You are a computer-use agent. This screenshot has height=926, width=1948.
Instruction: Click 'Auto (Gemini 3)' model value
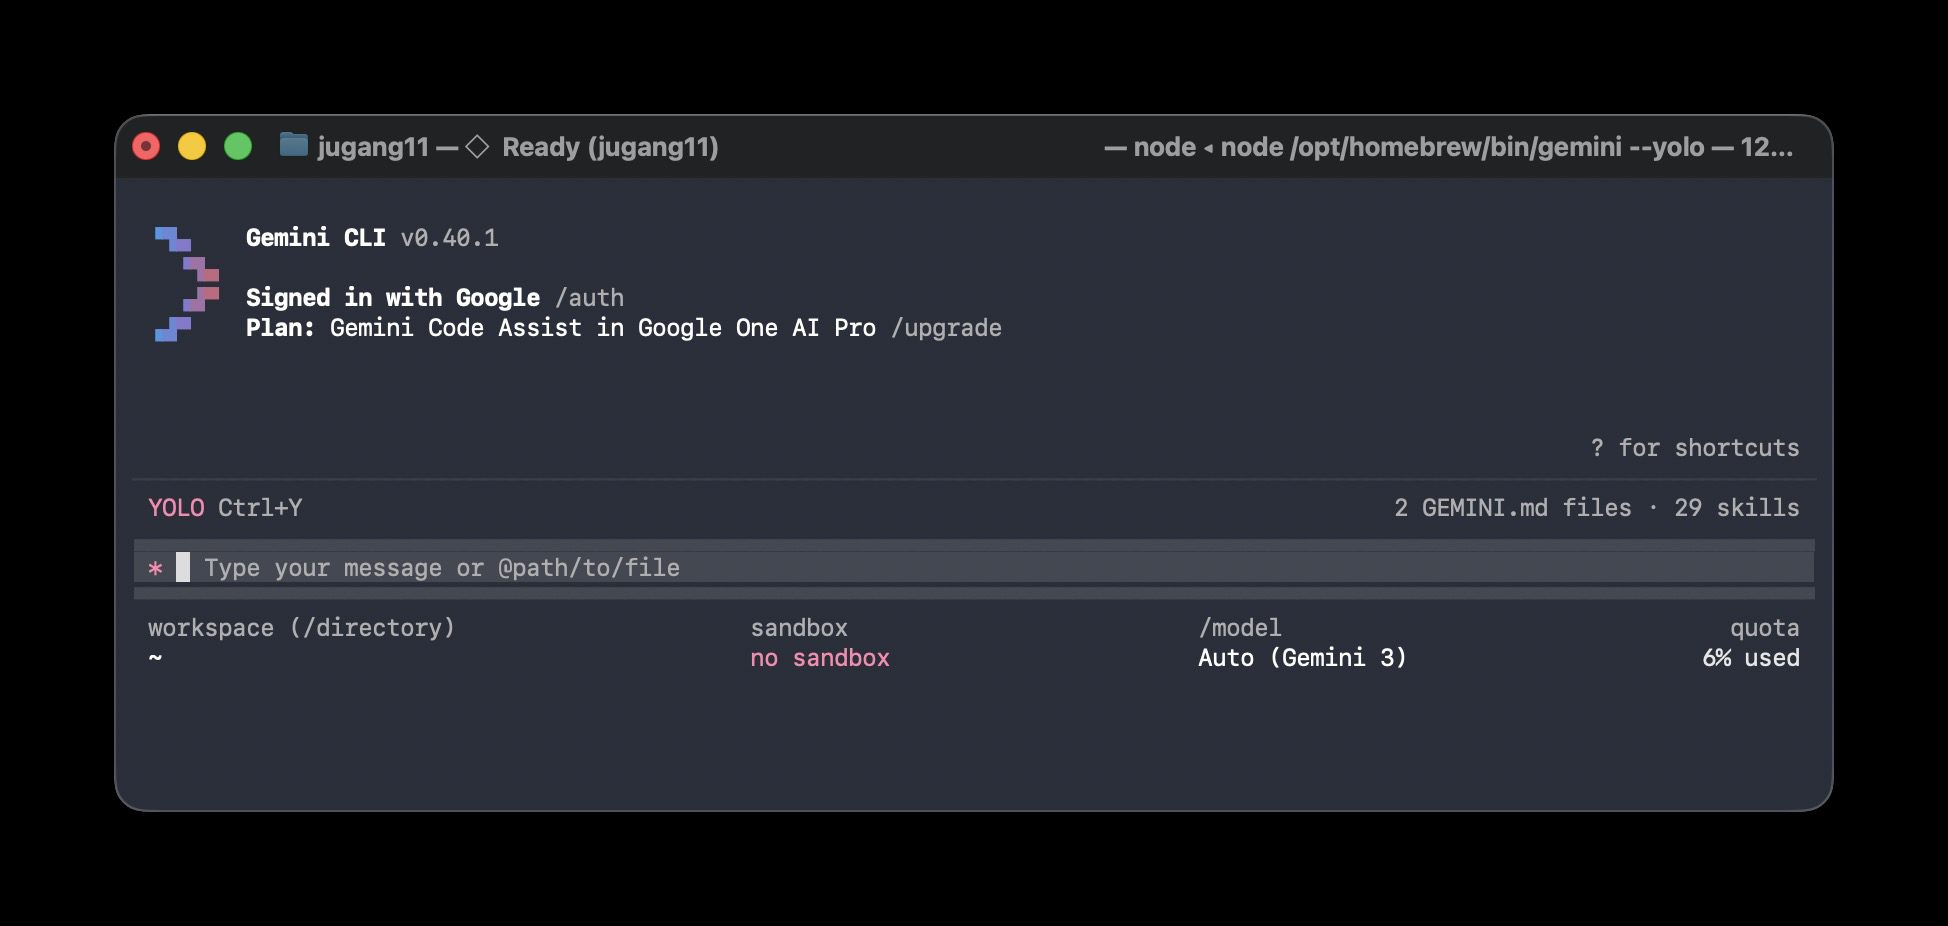(1302, 658)
